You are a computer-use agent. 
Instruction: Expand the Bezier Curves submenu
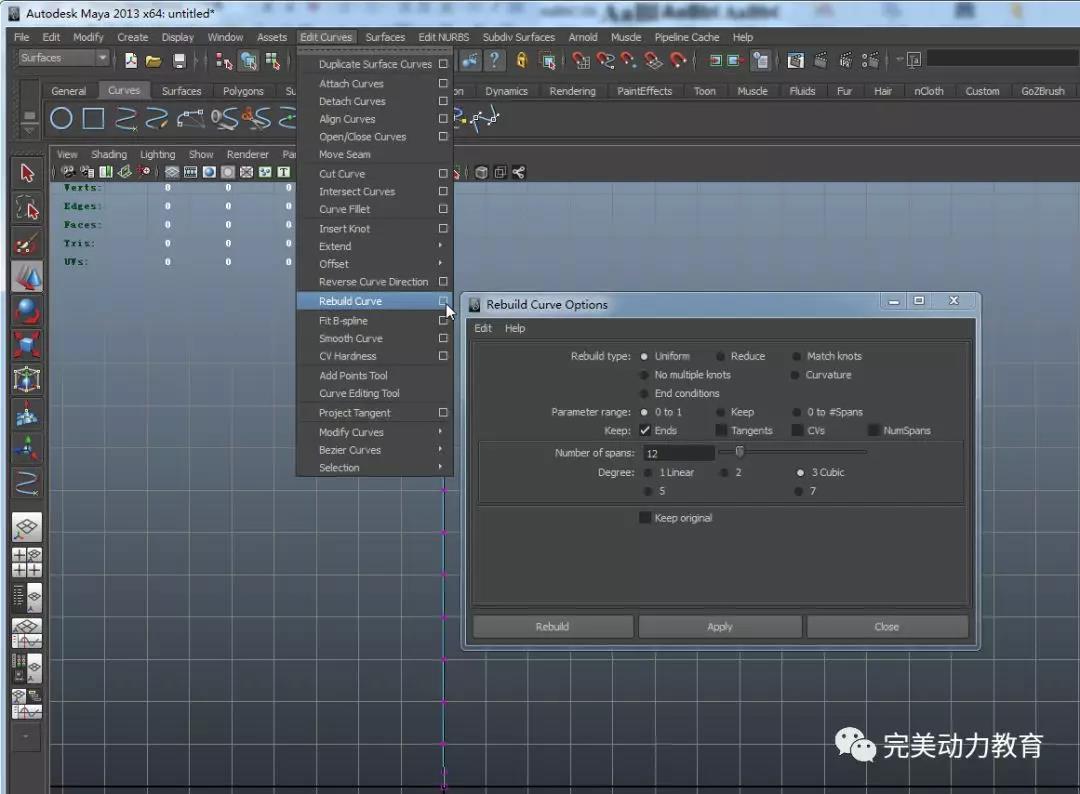(375, 450)
